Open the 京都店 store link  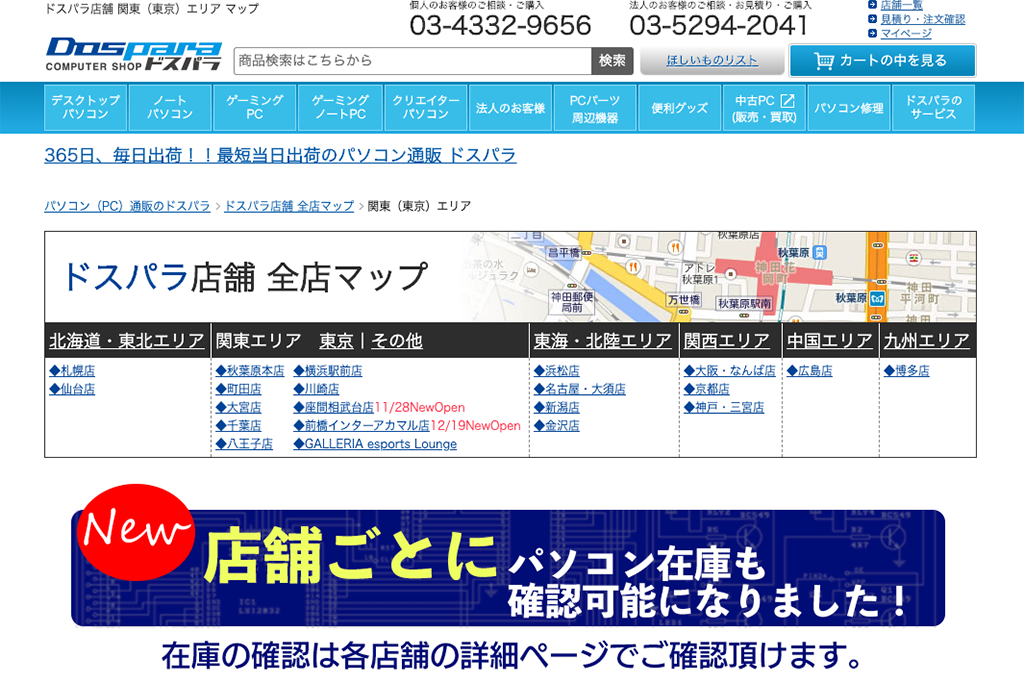707,389
